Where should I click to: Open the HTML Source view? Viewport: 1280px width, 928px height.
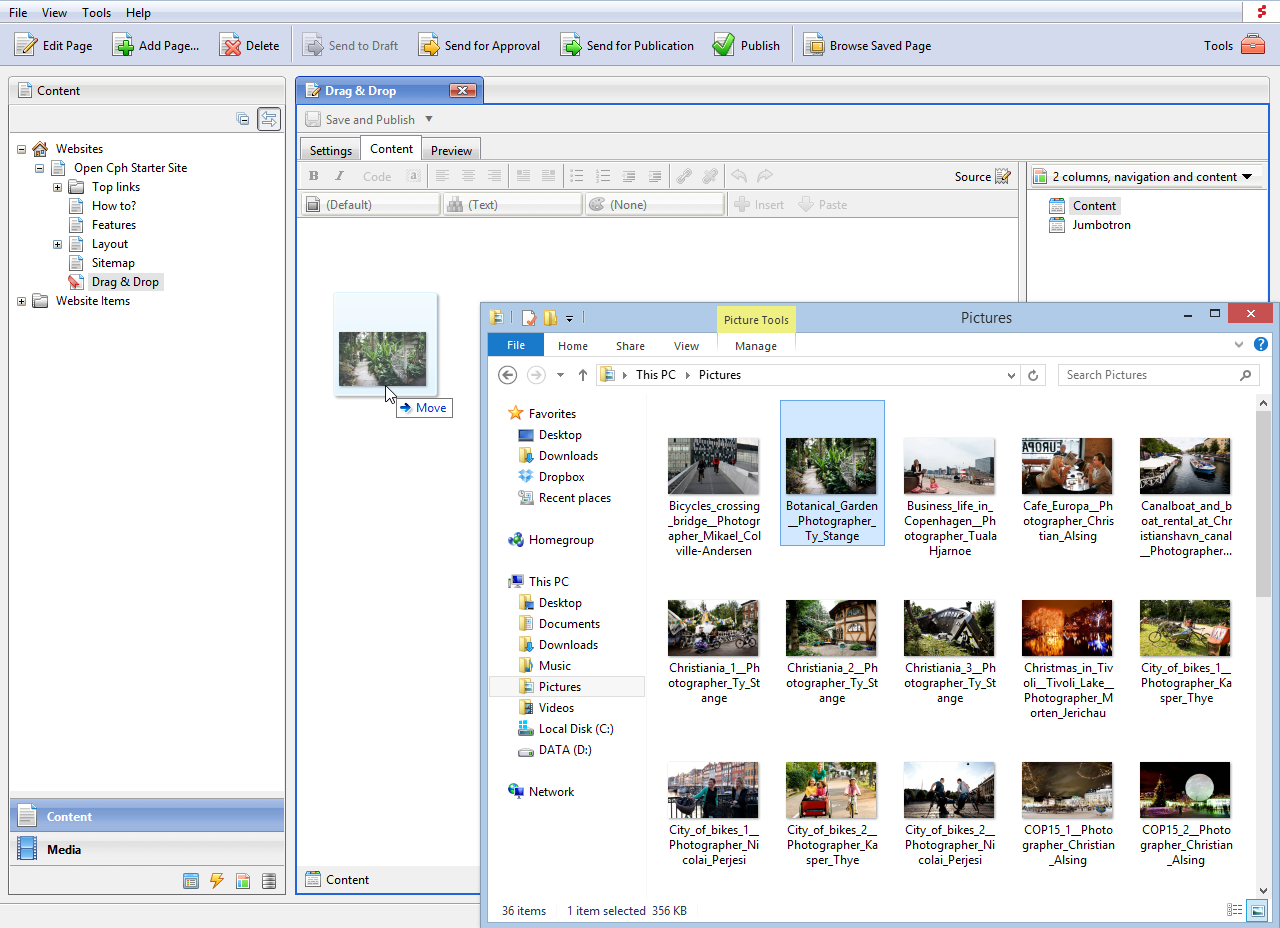[x=972, y=175]
